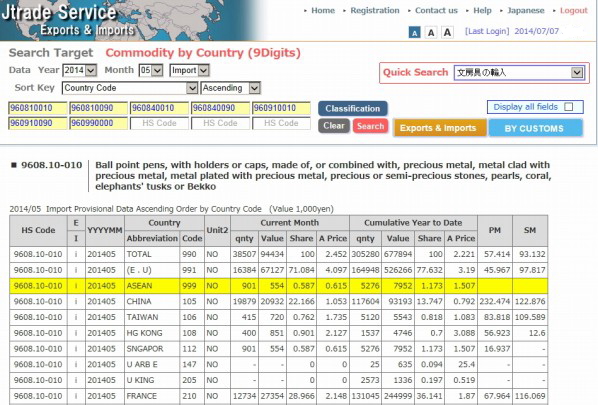The height and width of the screenshot is (405, 598).
Task: Click the Exports & Imports button
Action: point(440,128)
